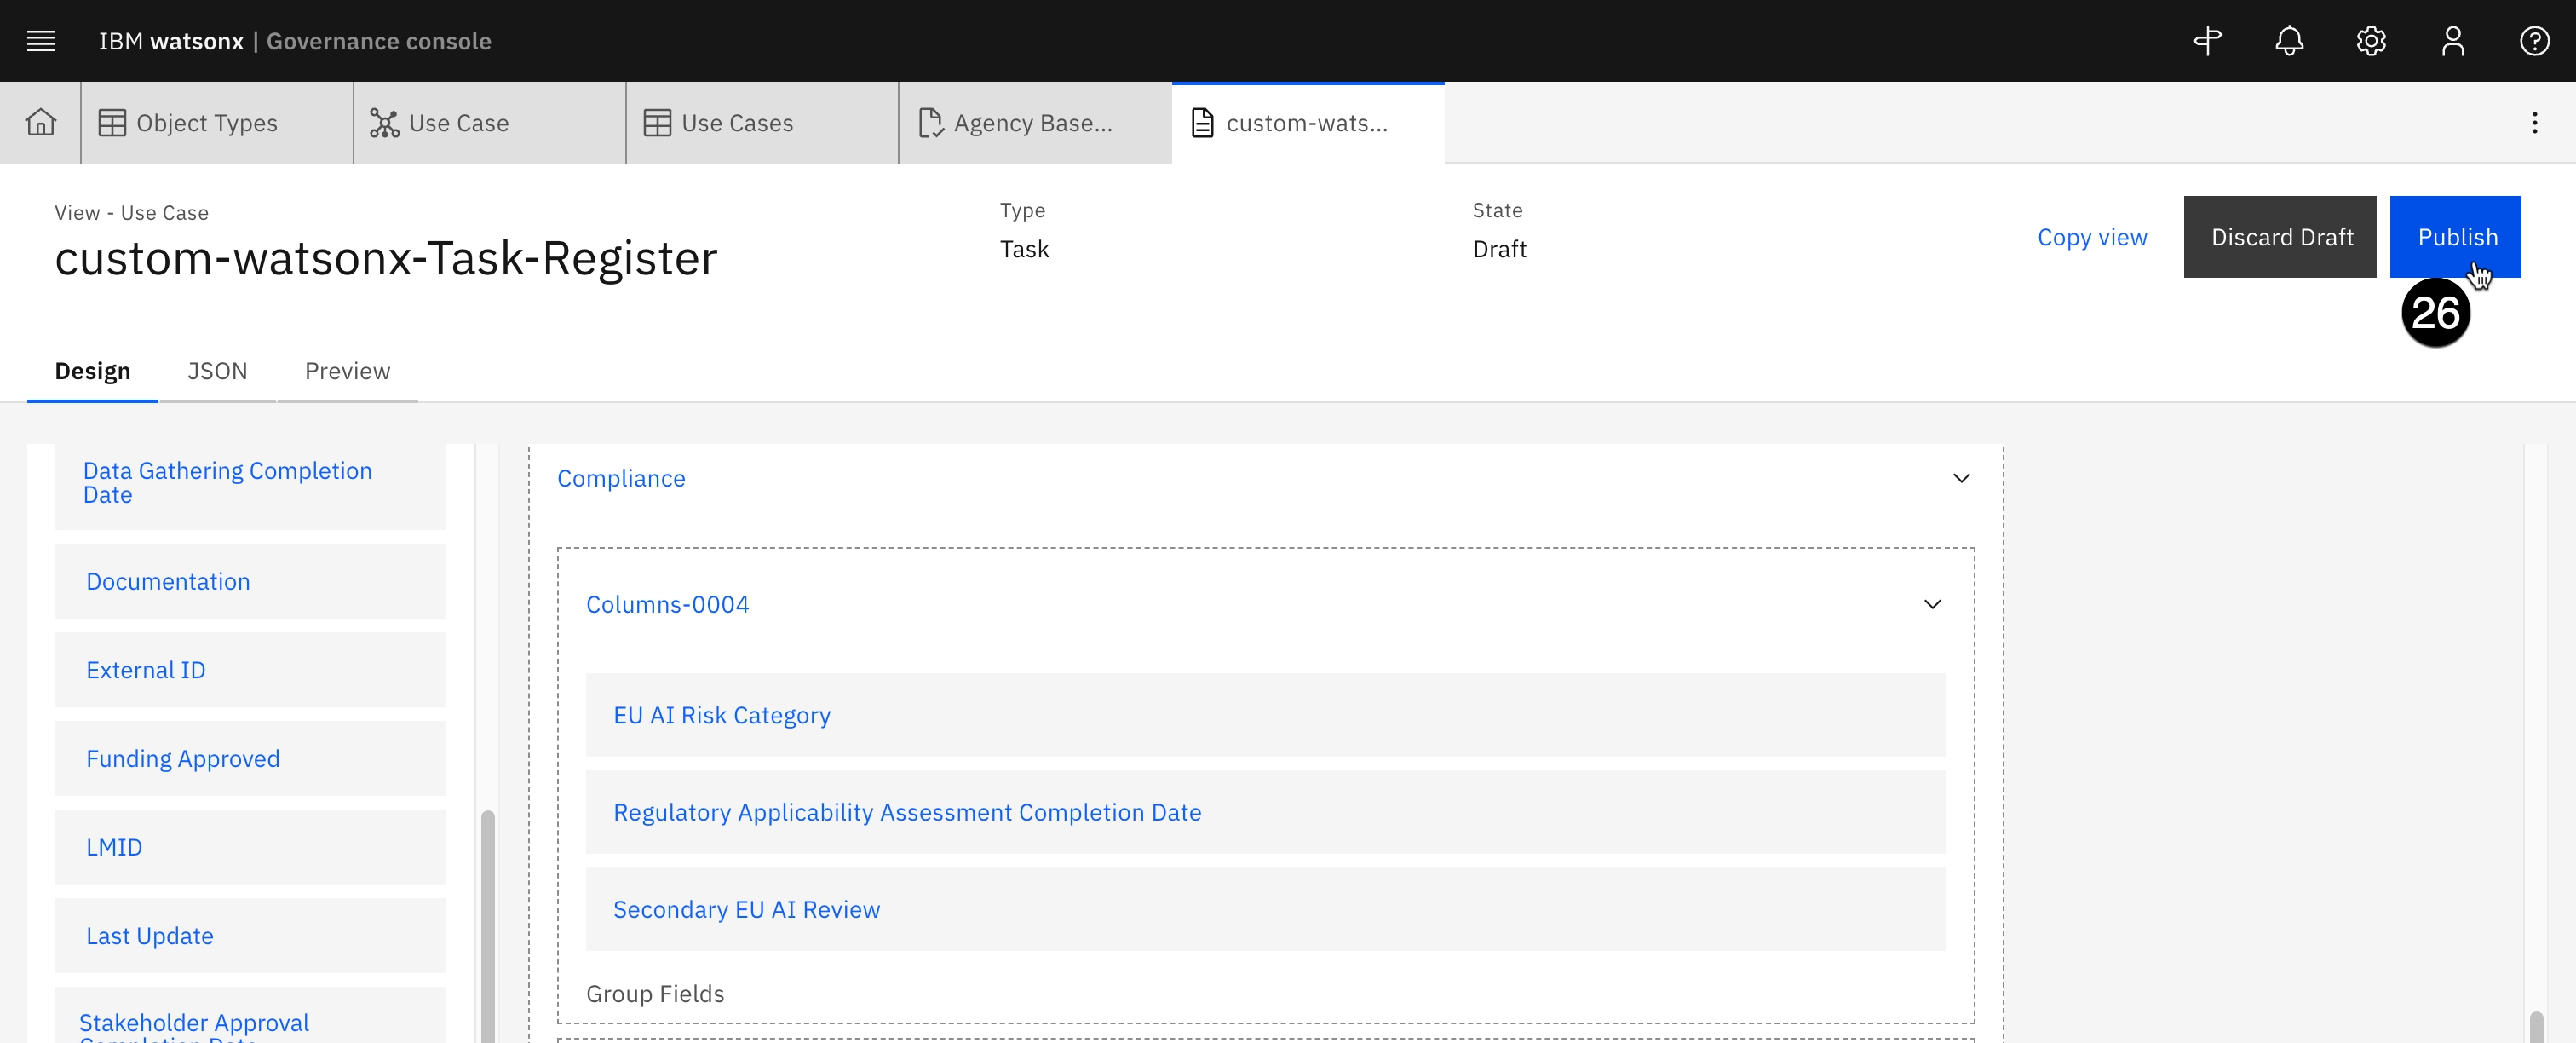2576x1043 pixels.
Task: Click the Group Fields label
Action: [x=655, y=994]
